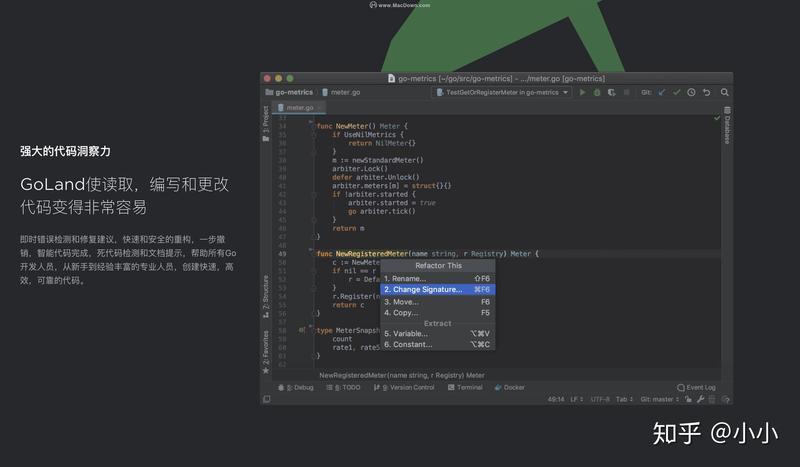The height and width of the screenshot is (467, 800).
Task: Open the Version Control tool window
Action: [x=404, y=387]
